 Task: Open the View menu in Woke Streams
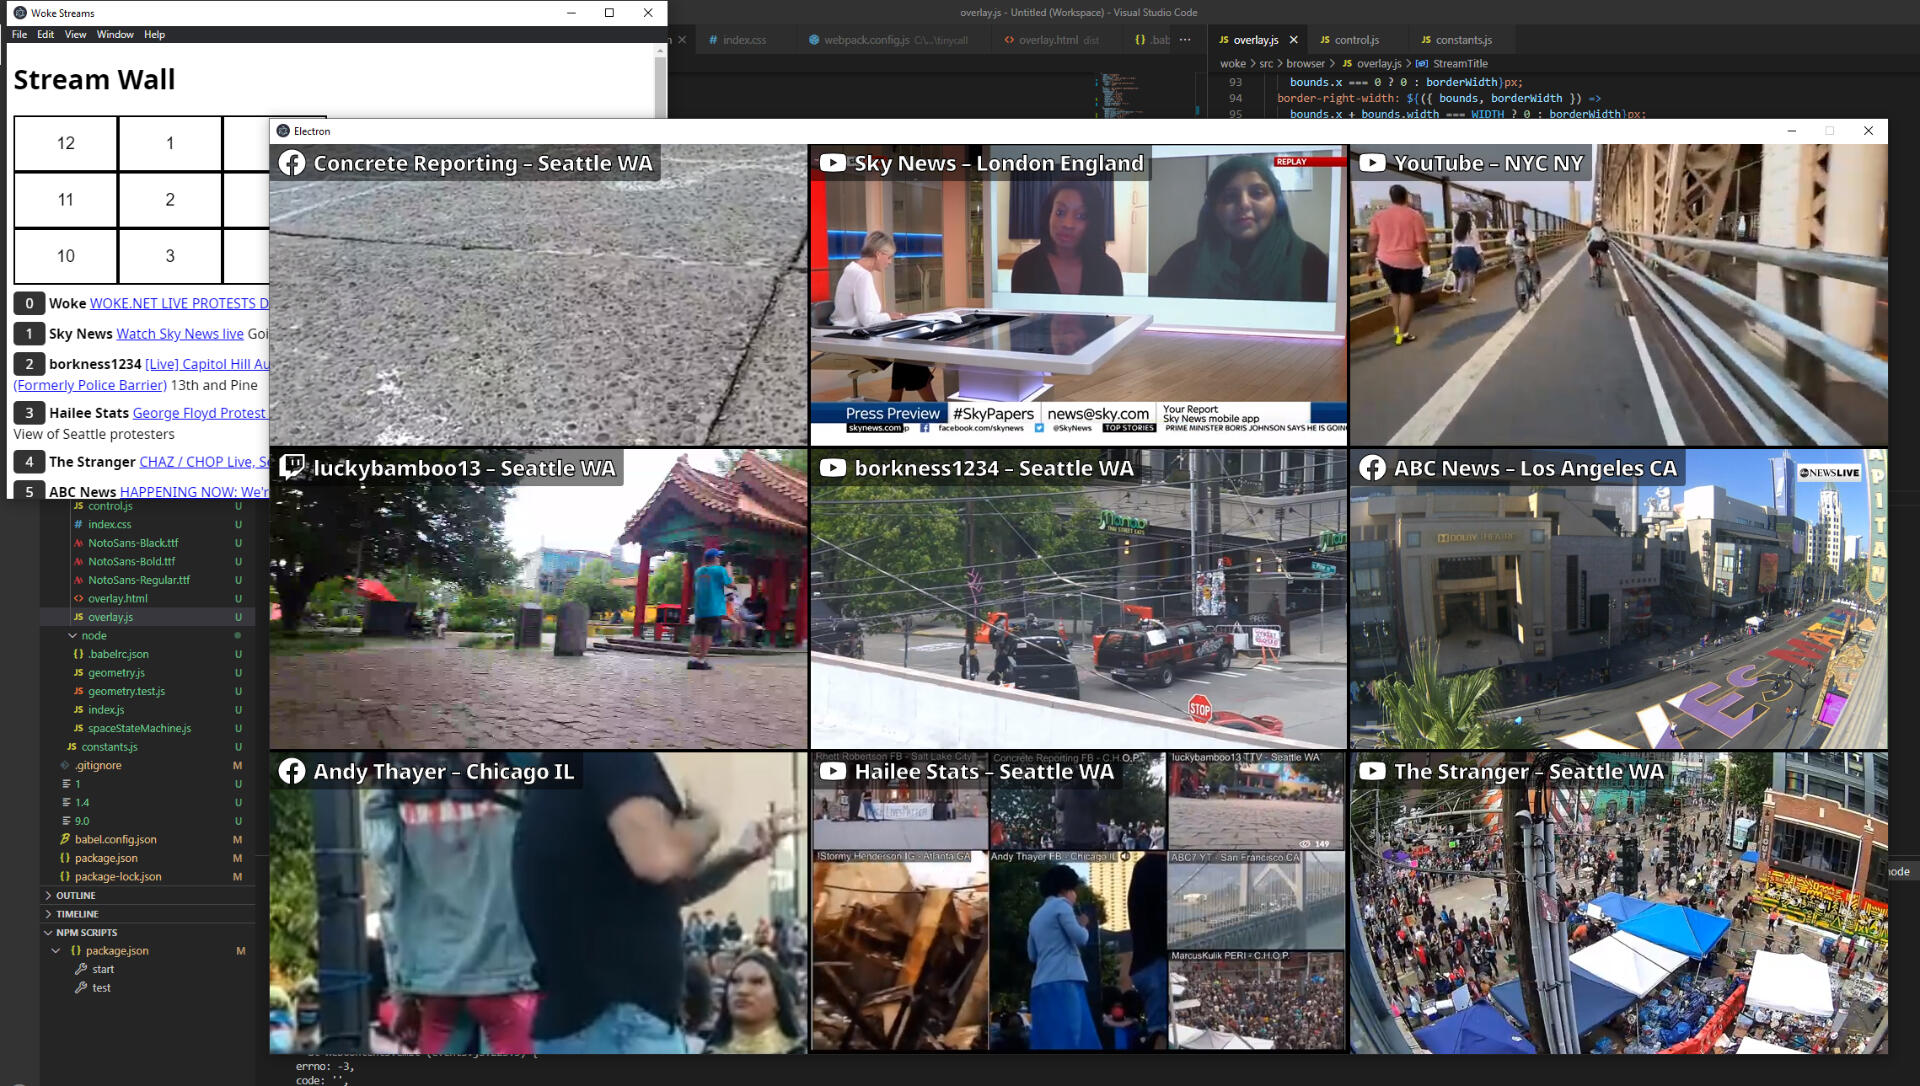pos(75,34)
